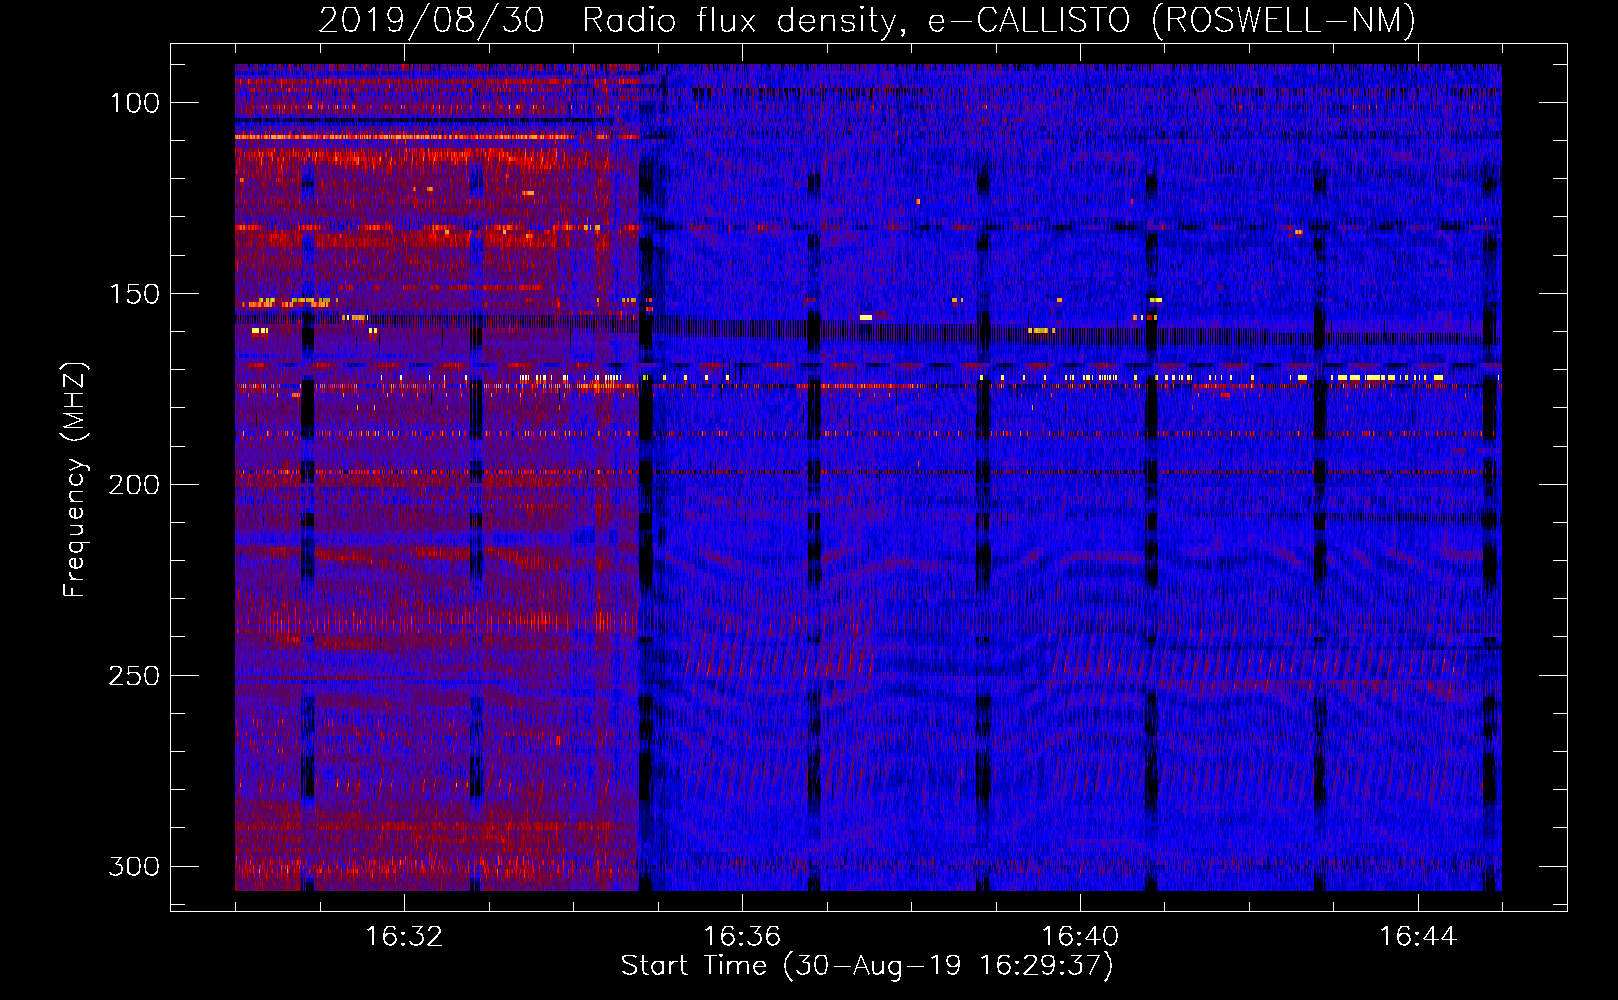Click the plot title text 'Radio flux density, e-CALLISTO (ROSWELL-NM)'
The width and height of the screenshot is (1618, 1000).
click(999, 20)
